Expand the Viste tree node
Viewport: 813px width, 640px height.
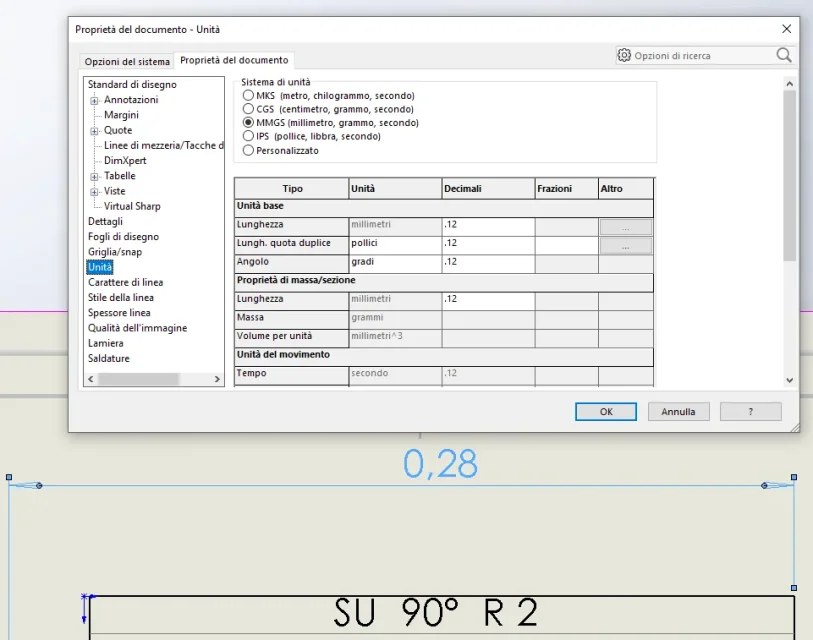pyautogui.click(x=94, y=191)
